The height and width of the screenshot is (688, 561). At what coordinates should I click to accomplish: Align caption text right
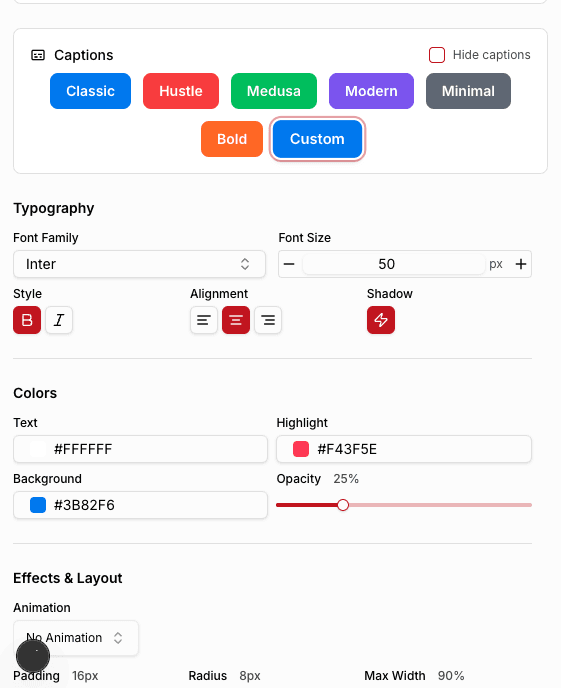(268, 320)
